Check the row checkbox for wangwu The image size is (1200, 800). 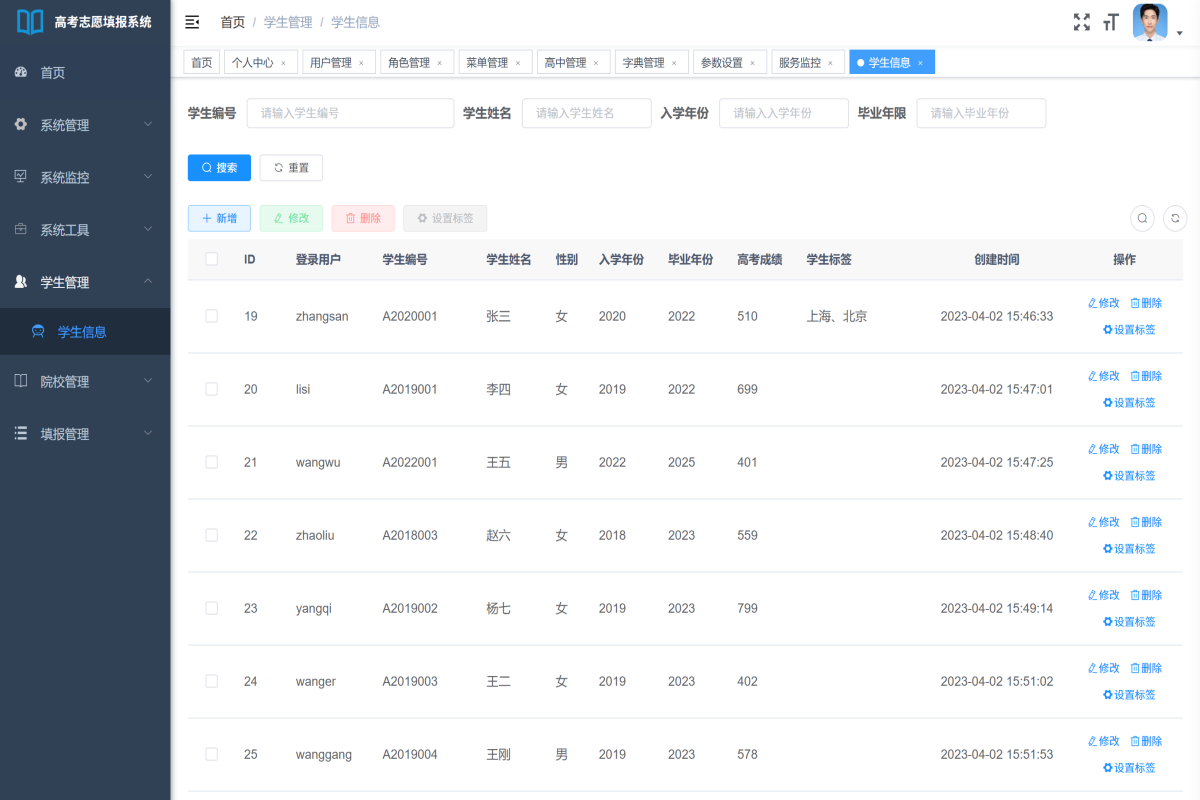point(211,461)
